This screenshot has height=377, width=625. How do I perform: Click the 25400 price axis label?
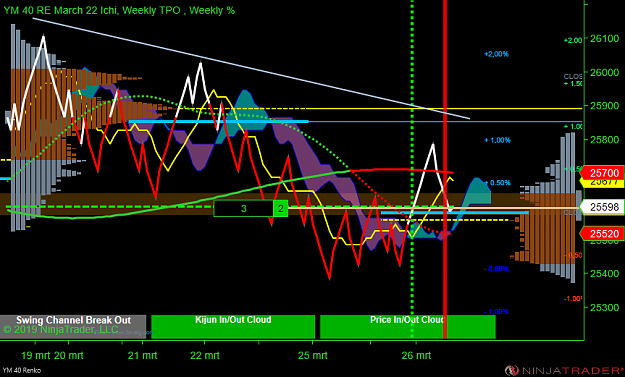click(604, 274)
